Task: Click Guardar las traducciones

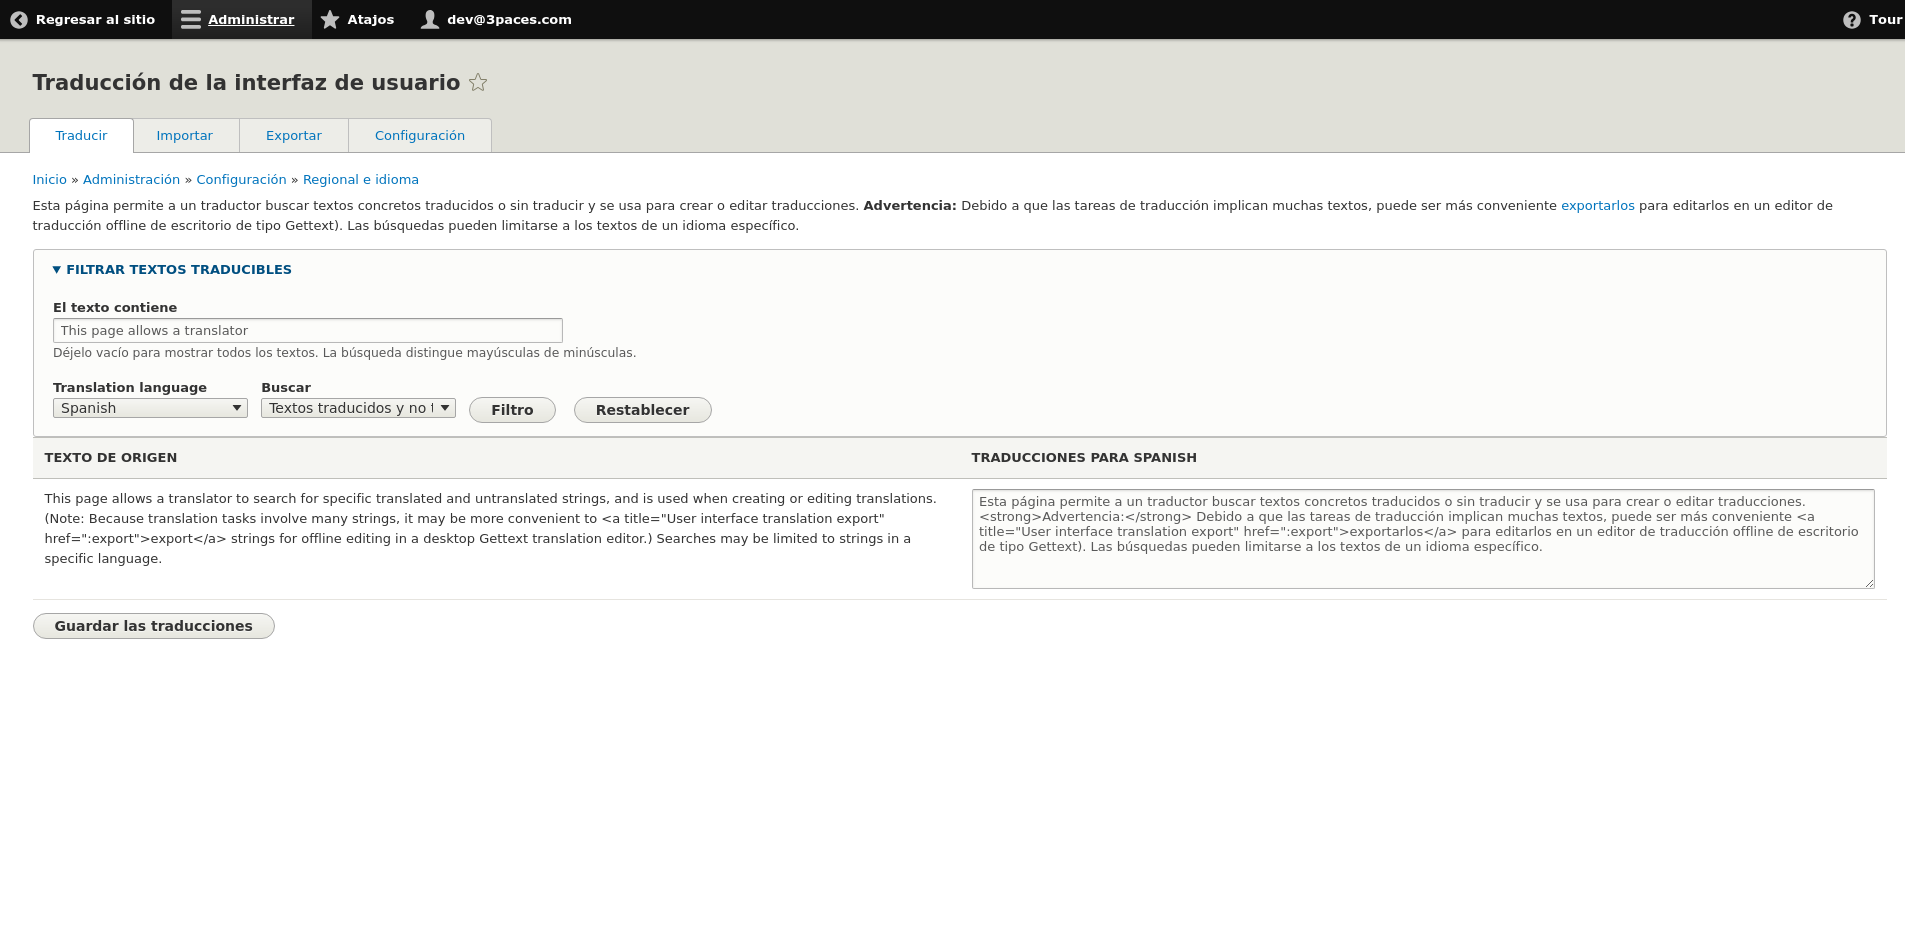Action: click(x=153, y=625)
